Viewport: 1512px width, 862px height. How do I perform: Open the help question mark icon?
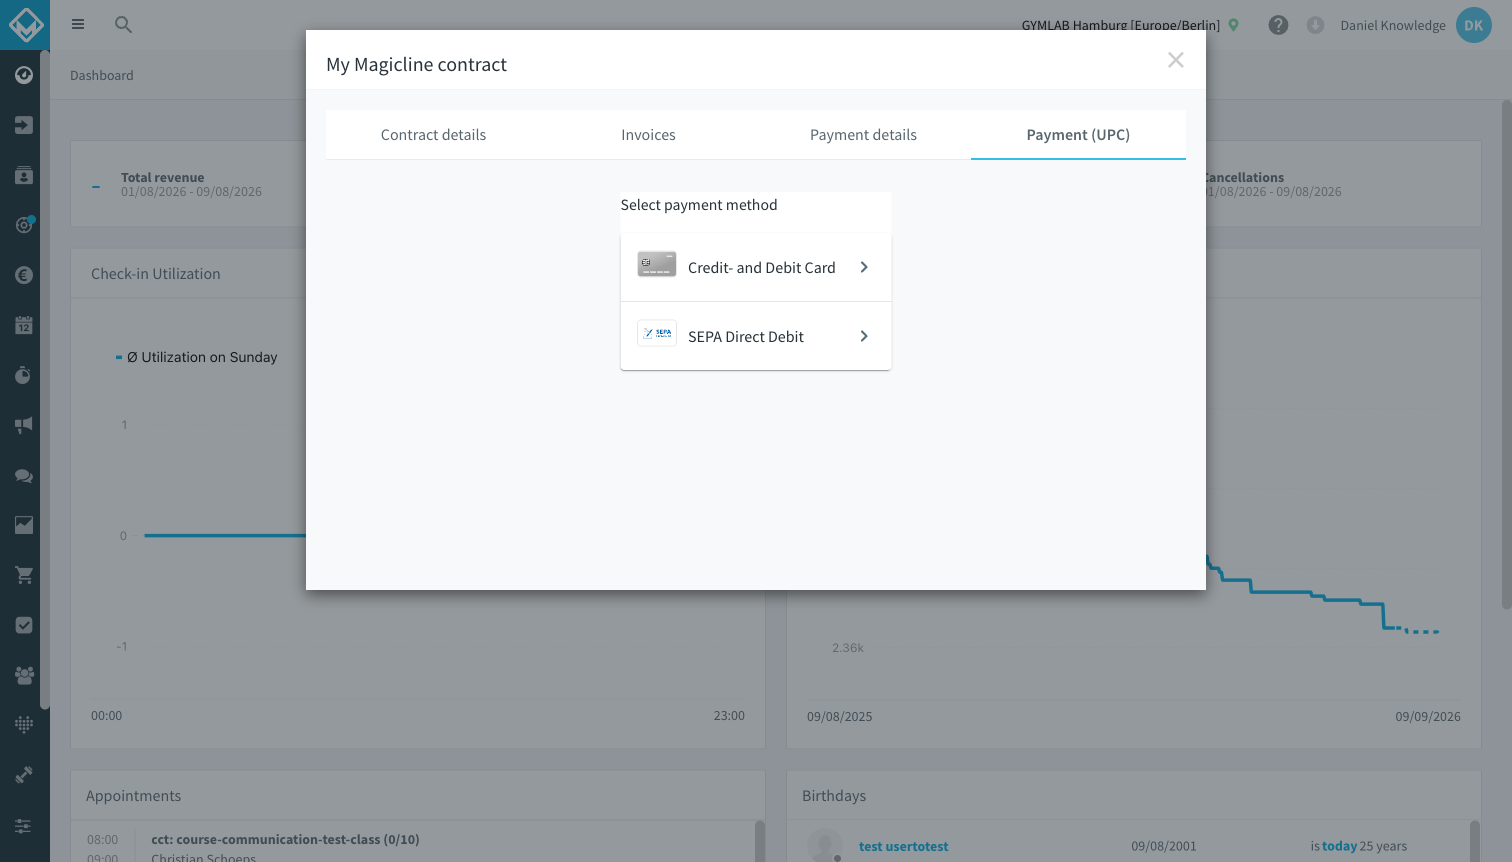tap(1278, 25)
